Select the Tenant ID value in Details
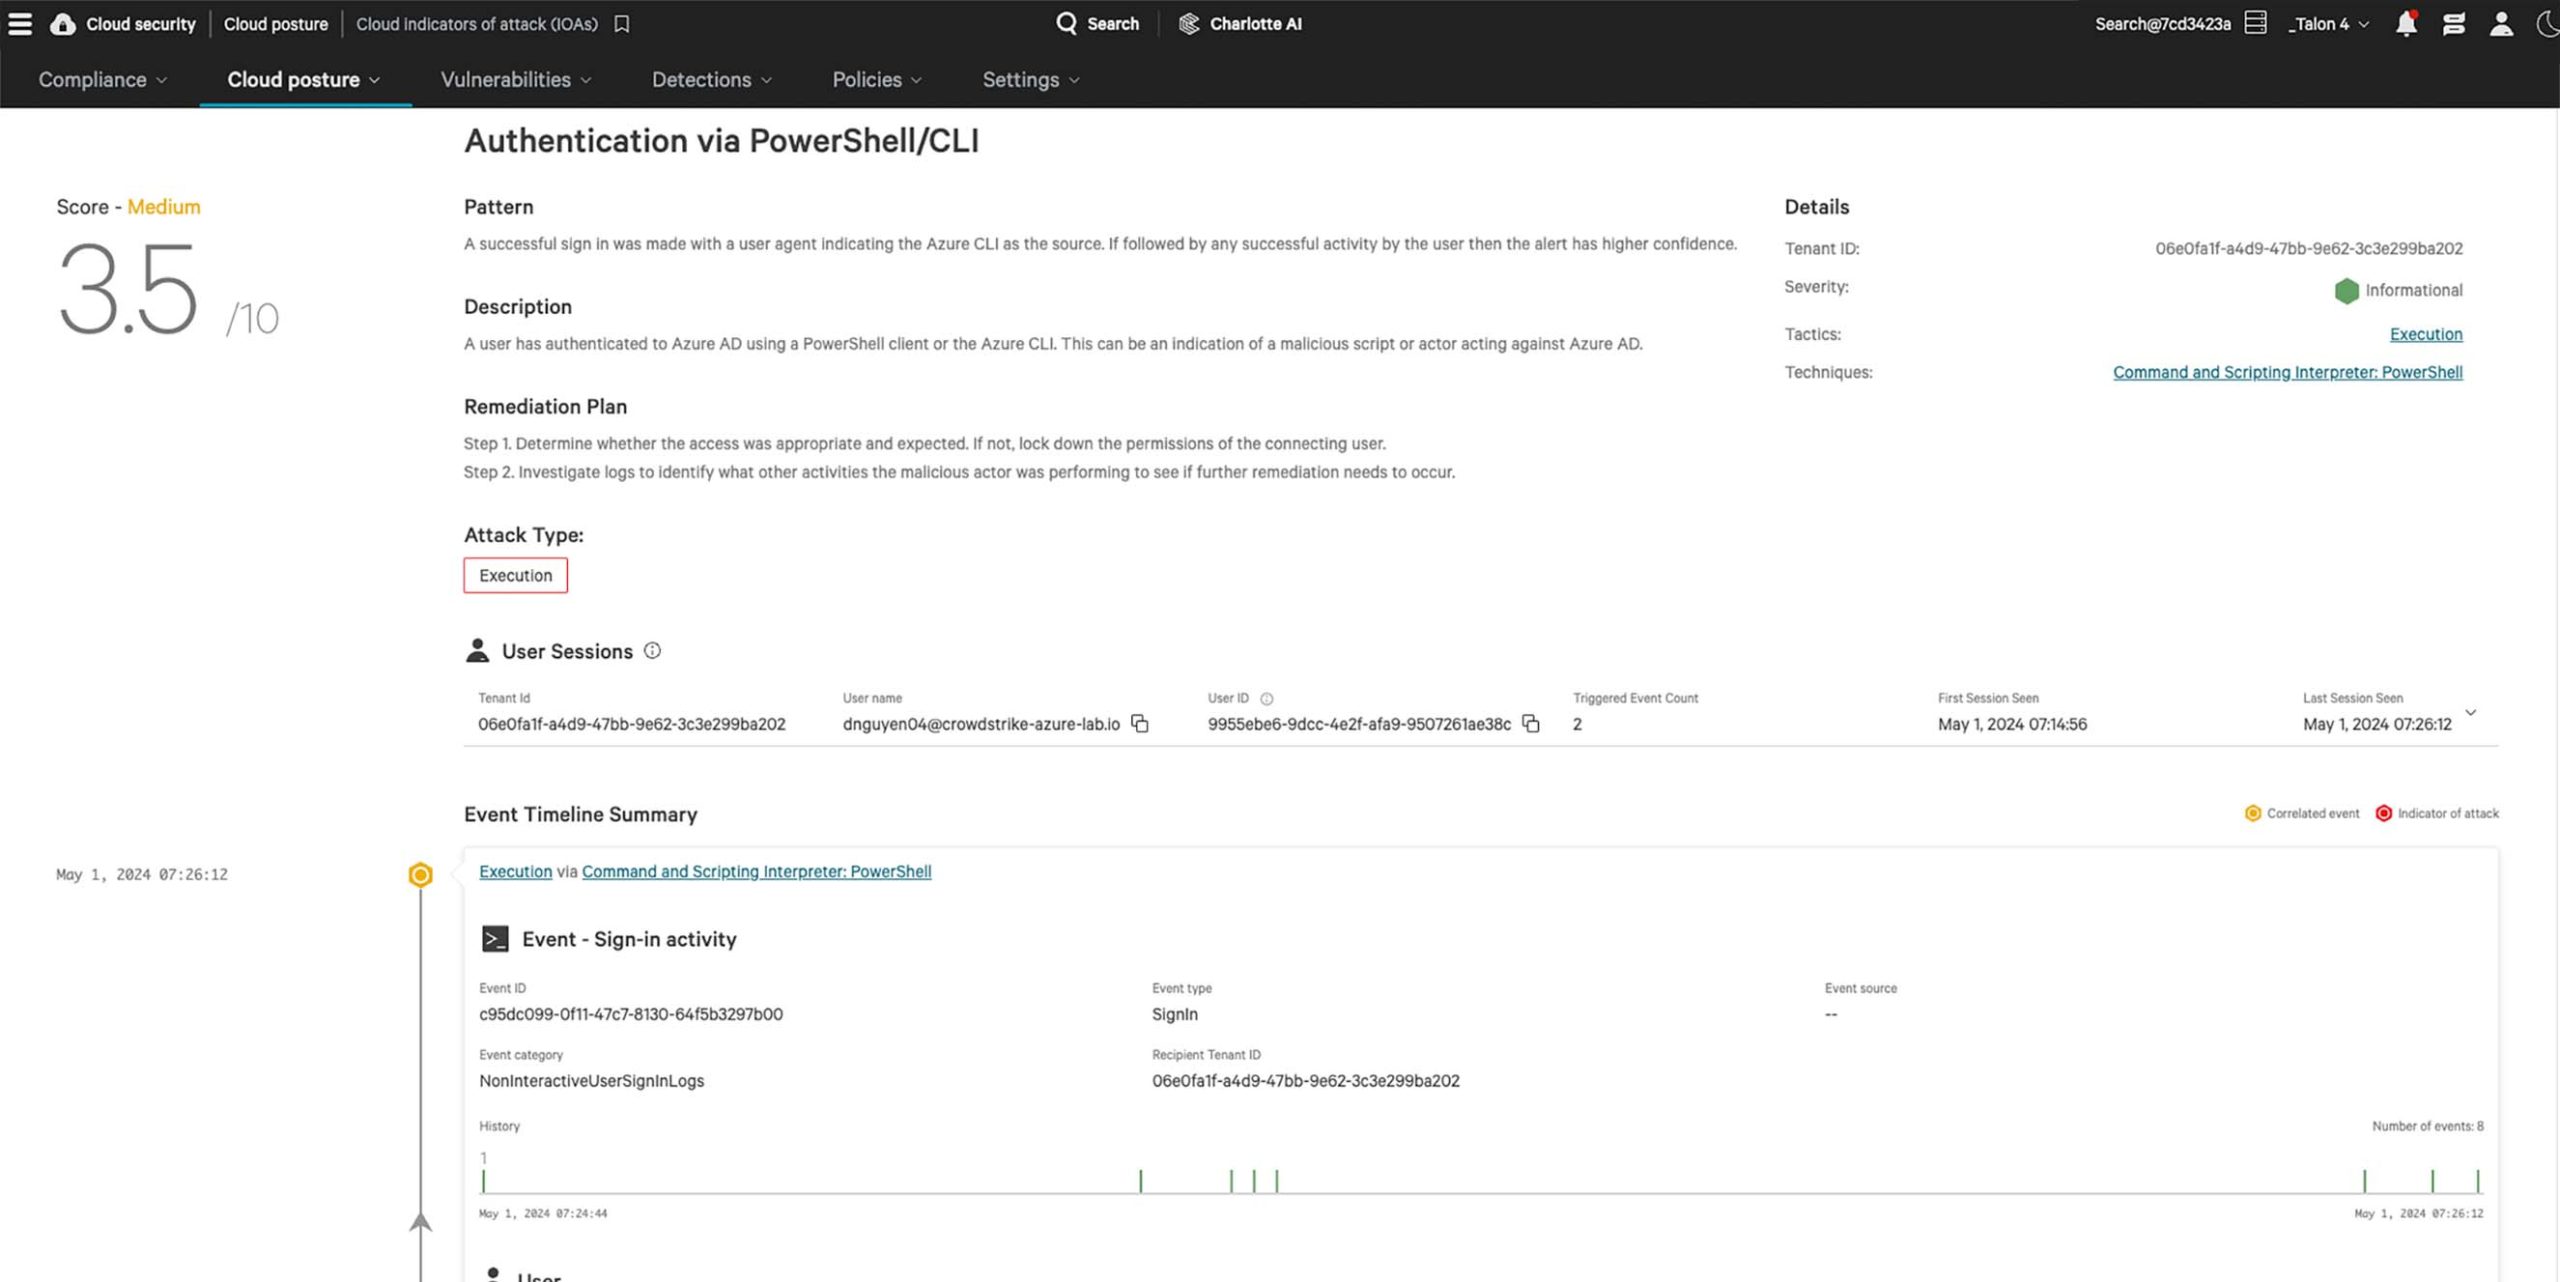2560x1282 pixels. tap(2309, 248)
